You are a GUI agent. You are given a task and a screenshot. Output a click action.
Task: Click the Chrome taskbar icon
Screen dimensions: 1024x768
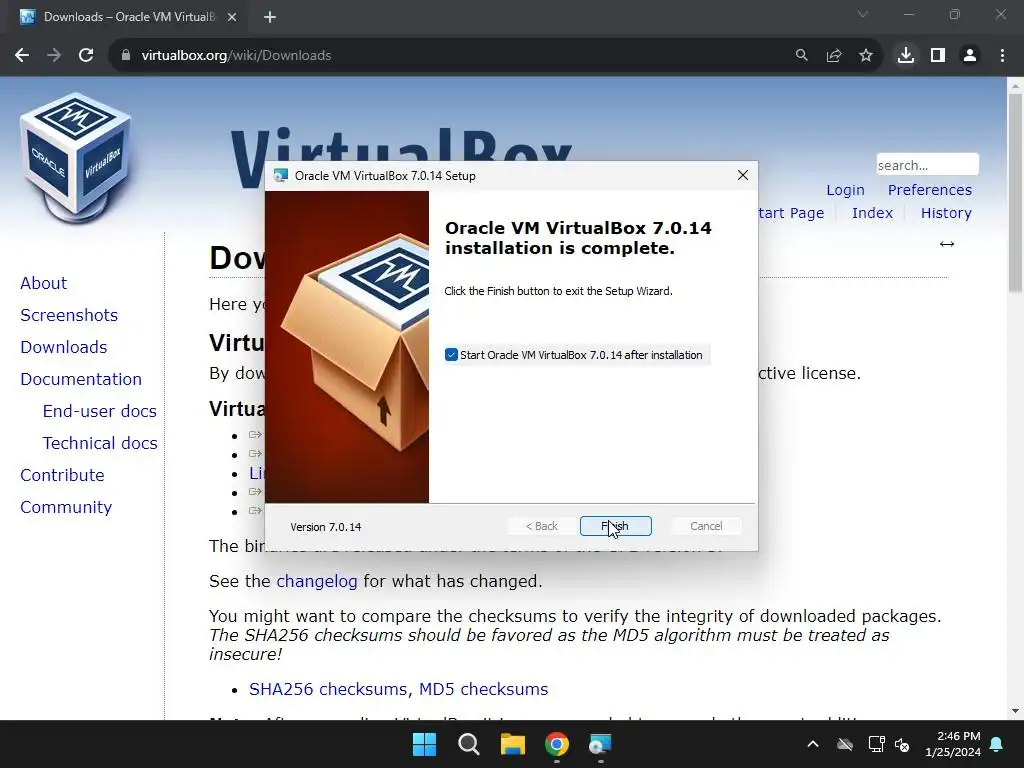[557, 744]
